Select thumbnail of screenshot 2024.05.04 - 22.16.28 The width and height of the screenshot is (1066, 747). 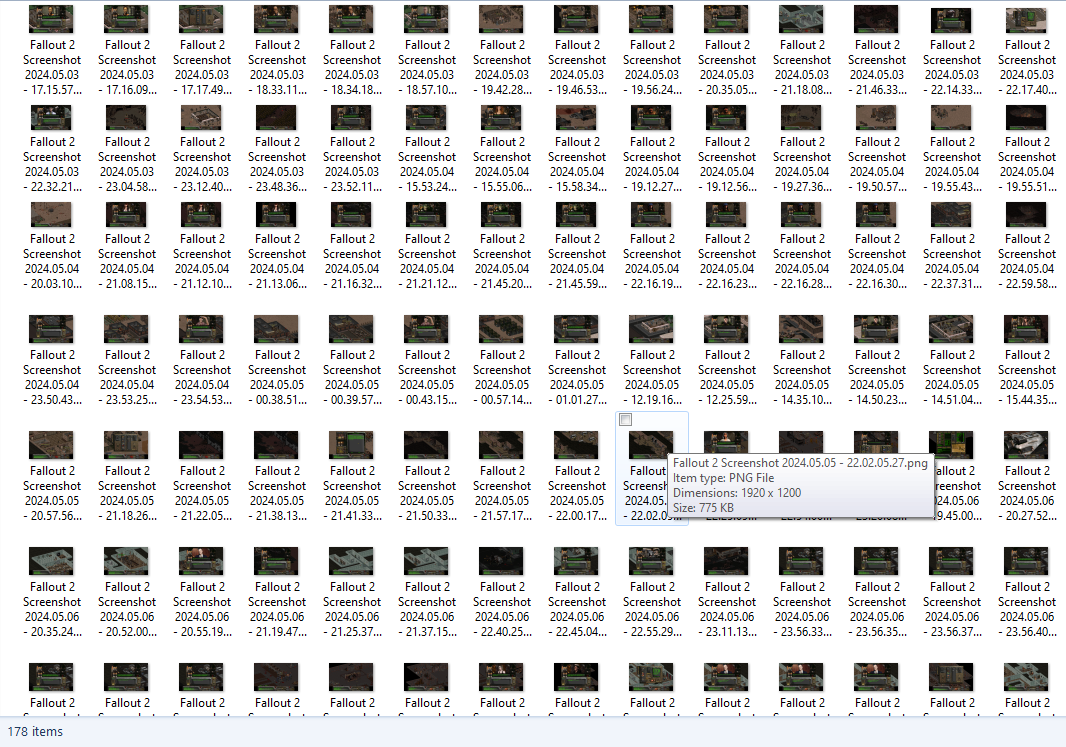pos(802,213)
